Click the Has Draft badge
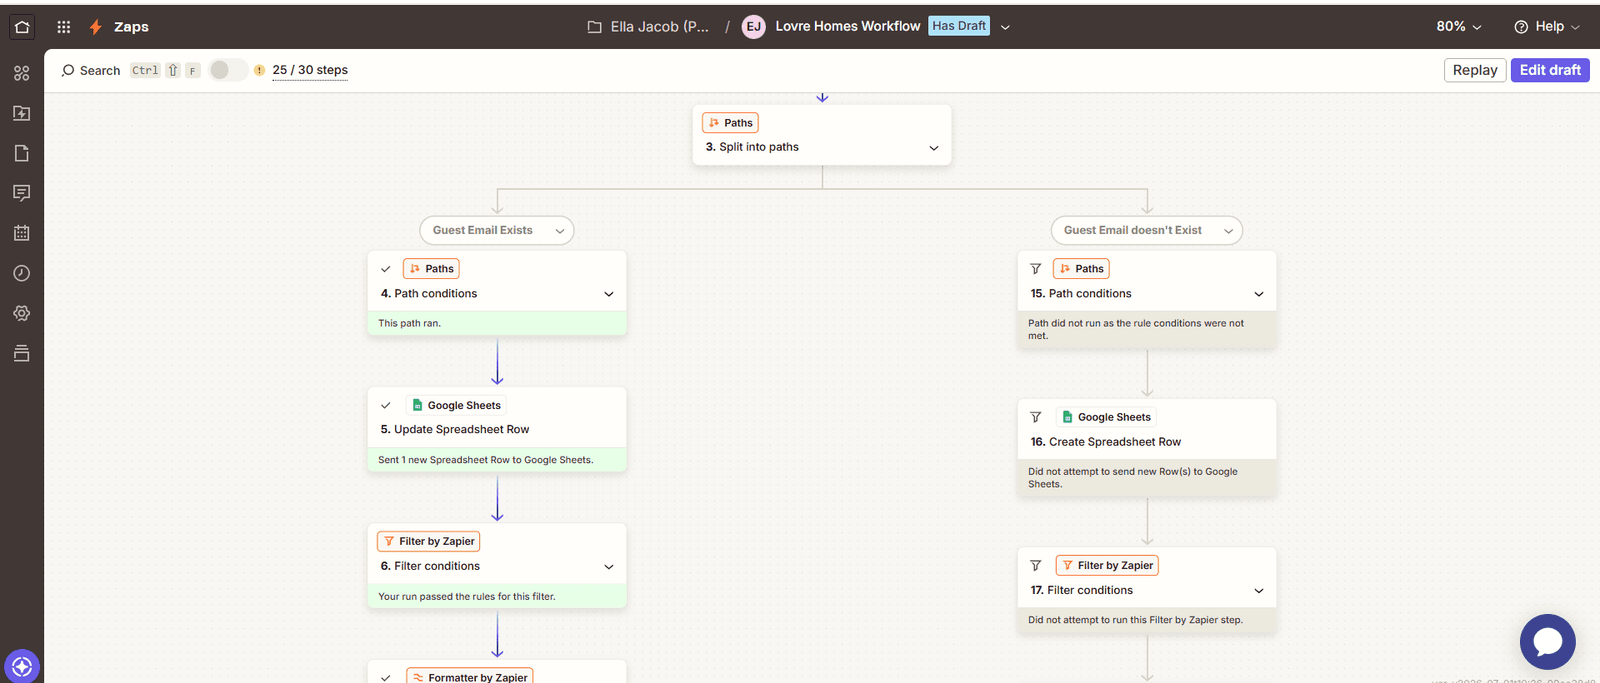 click(x=959, y=26)
